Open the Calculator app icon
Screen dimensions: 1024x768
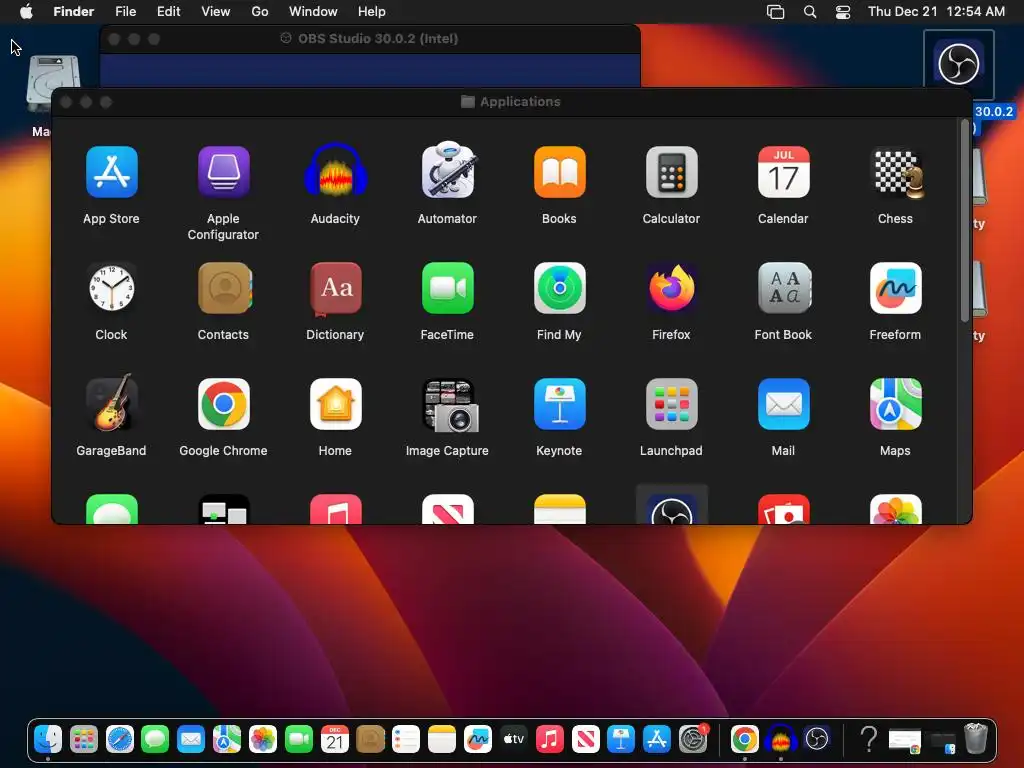pyautogui.click(x=671, y=172)
